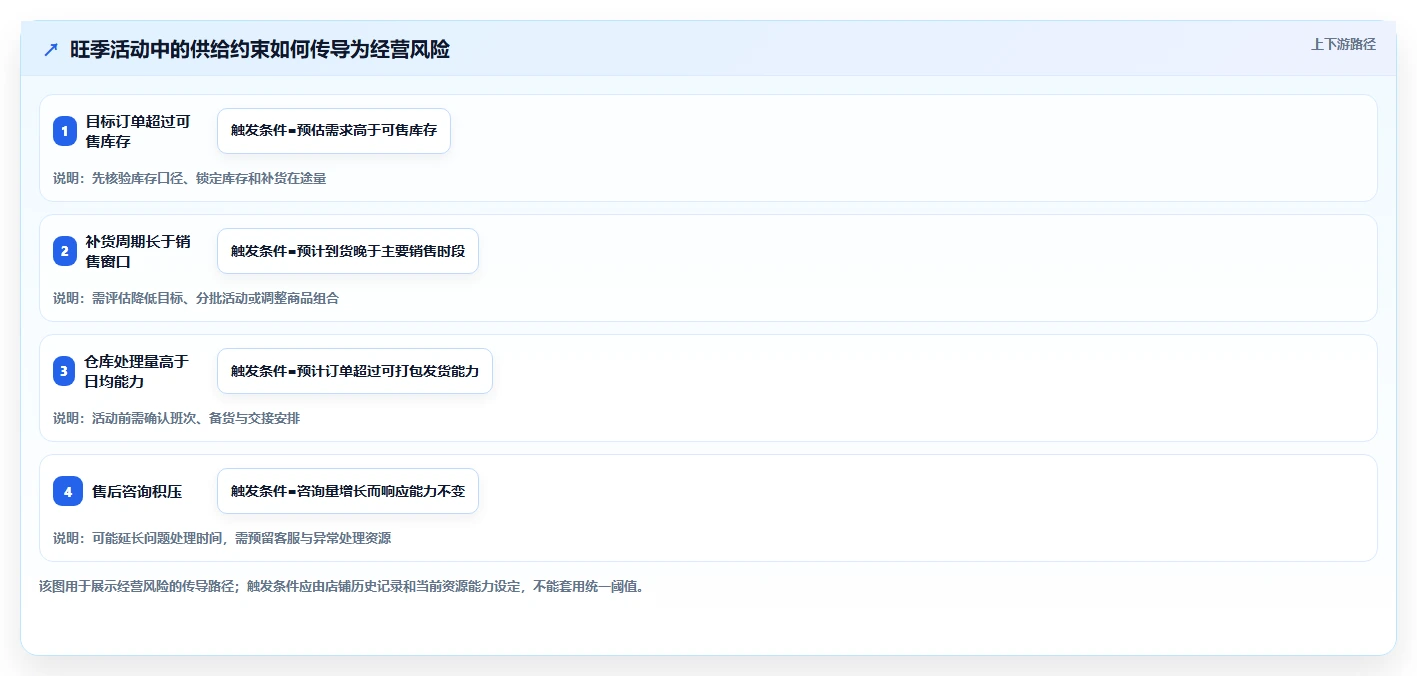Click the step title 仓库处理量高于日均能力
The width and height of the screenshot is (1417, 676).
click(x=138, y=371)
